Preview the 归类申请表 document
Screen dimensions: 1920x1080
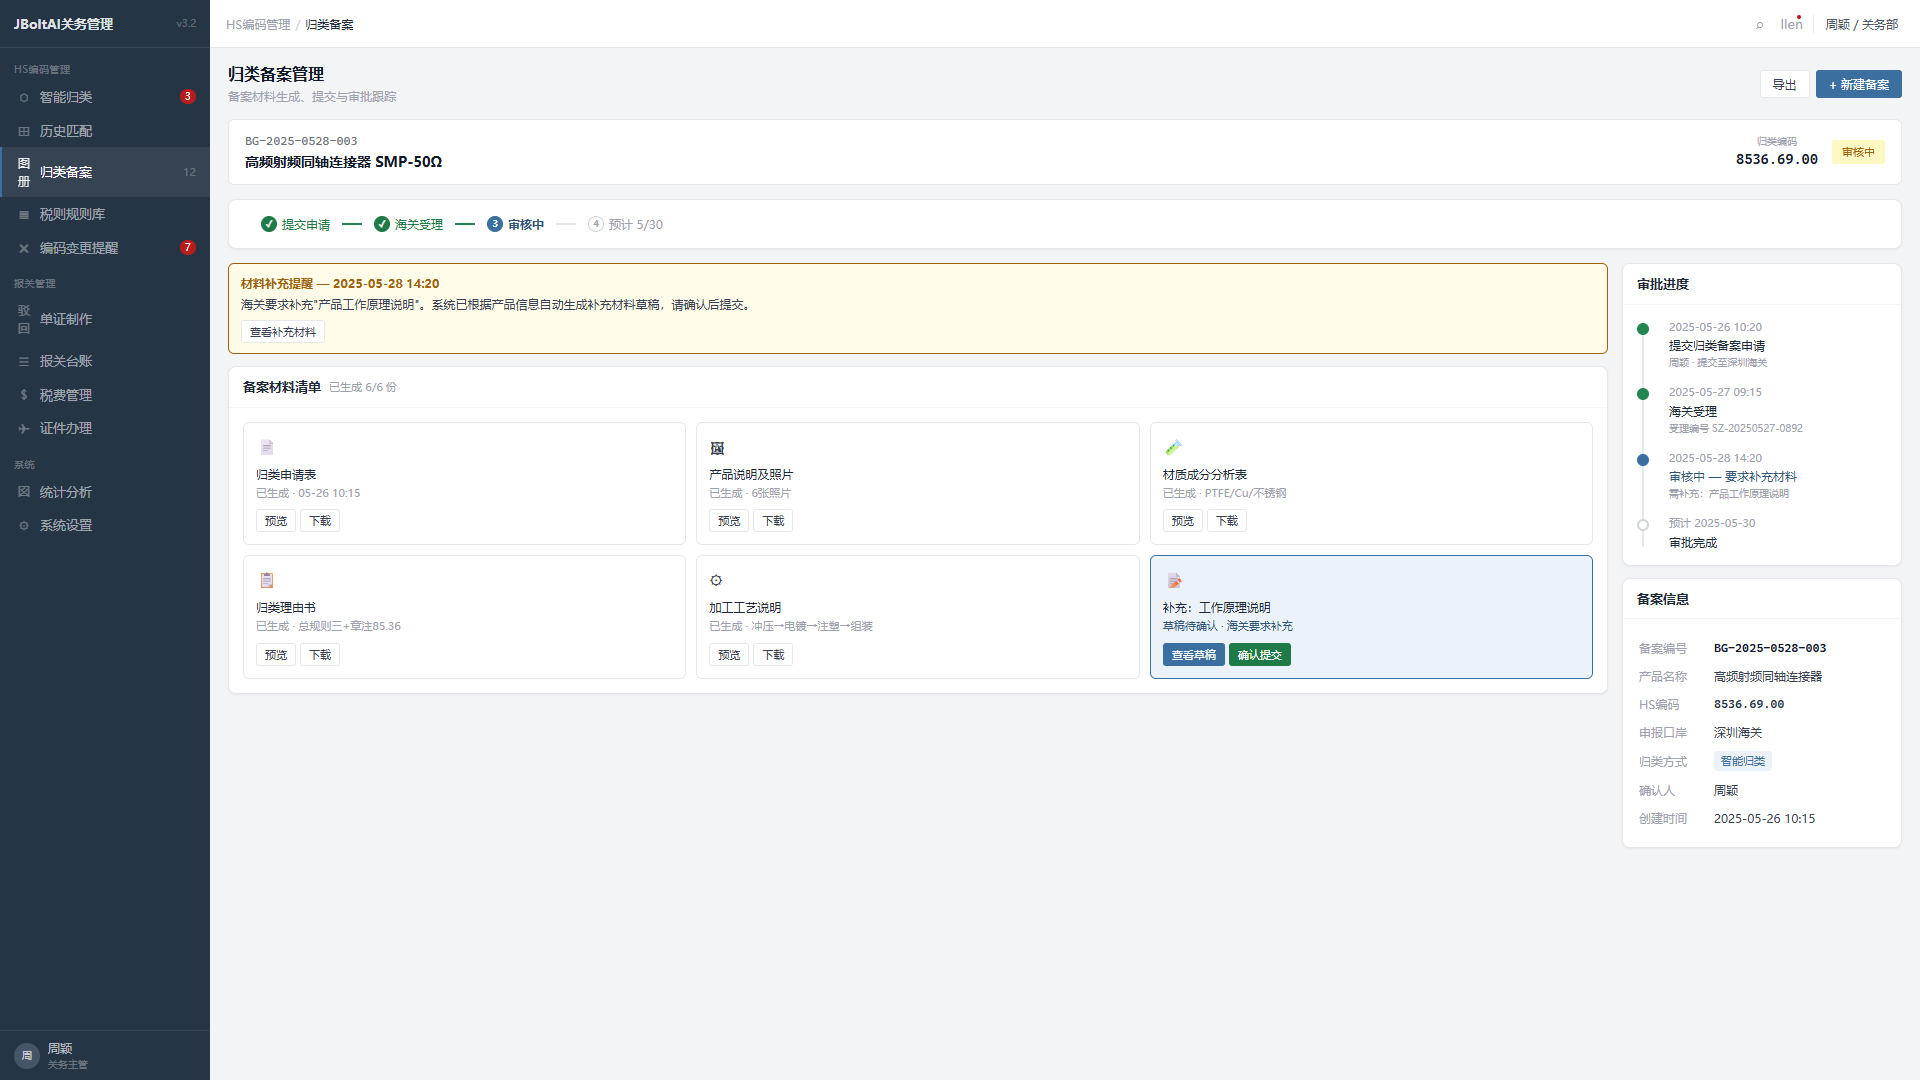pos(276,521)
